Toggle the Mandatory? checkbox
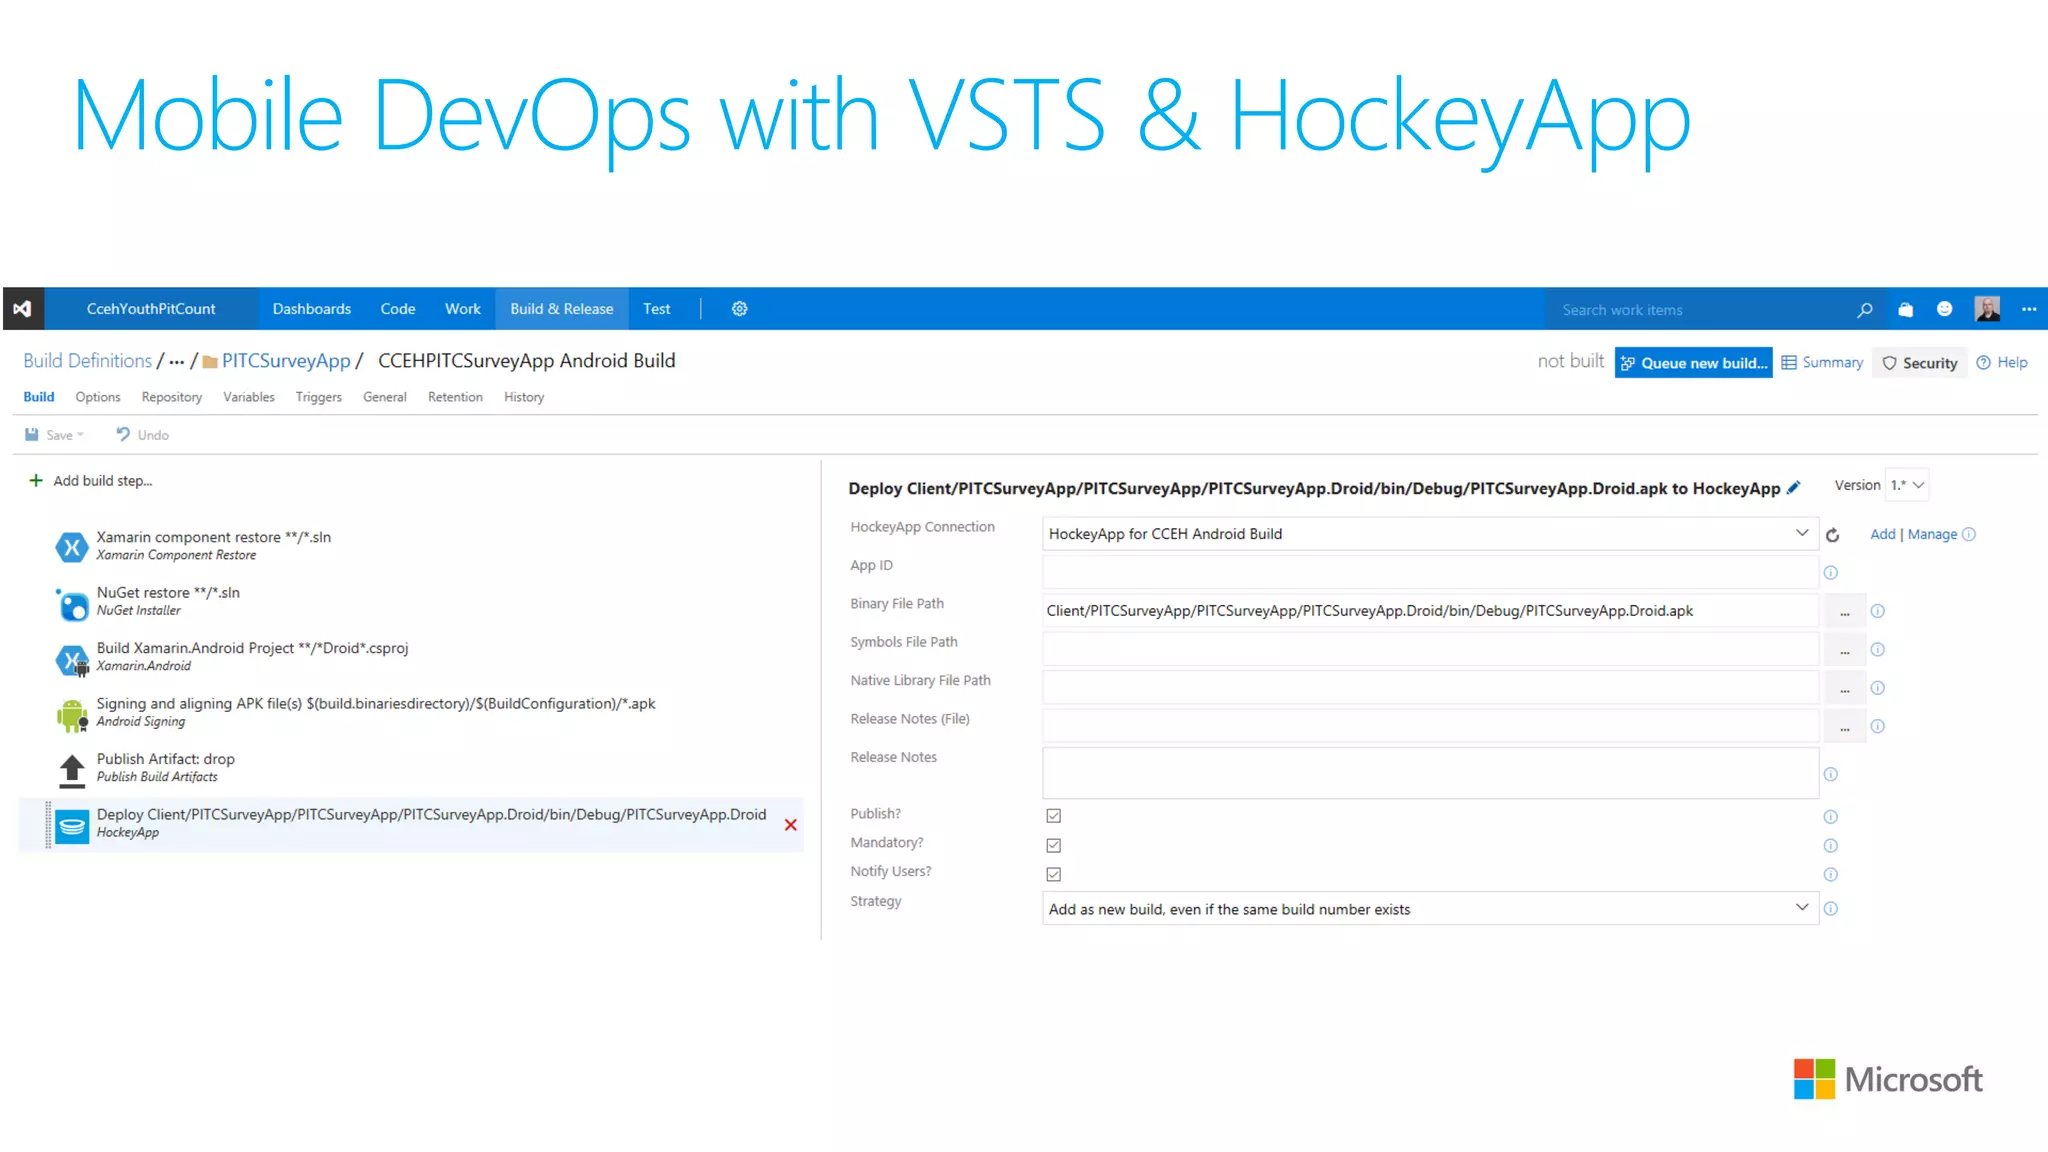 tap(1054, 845)
